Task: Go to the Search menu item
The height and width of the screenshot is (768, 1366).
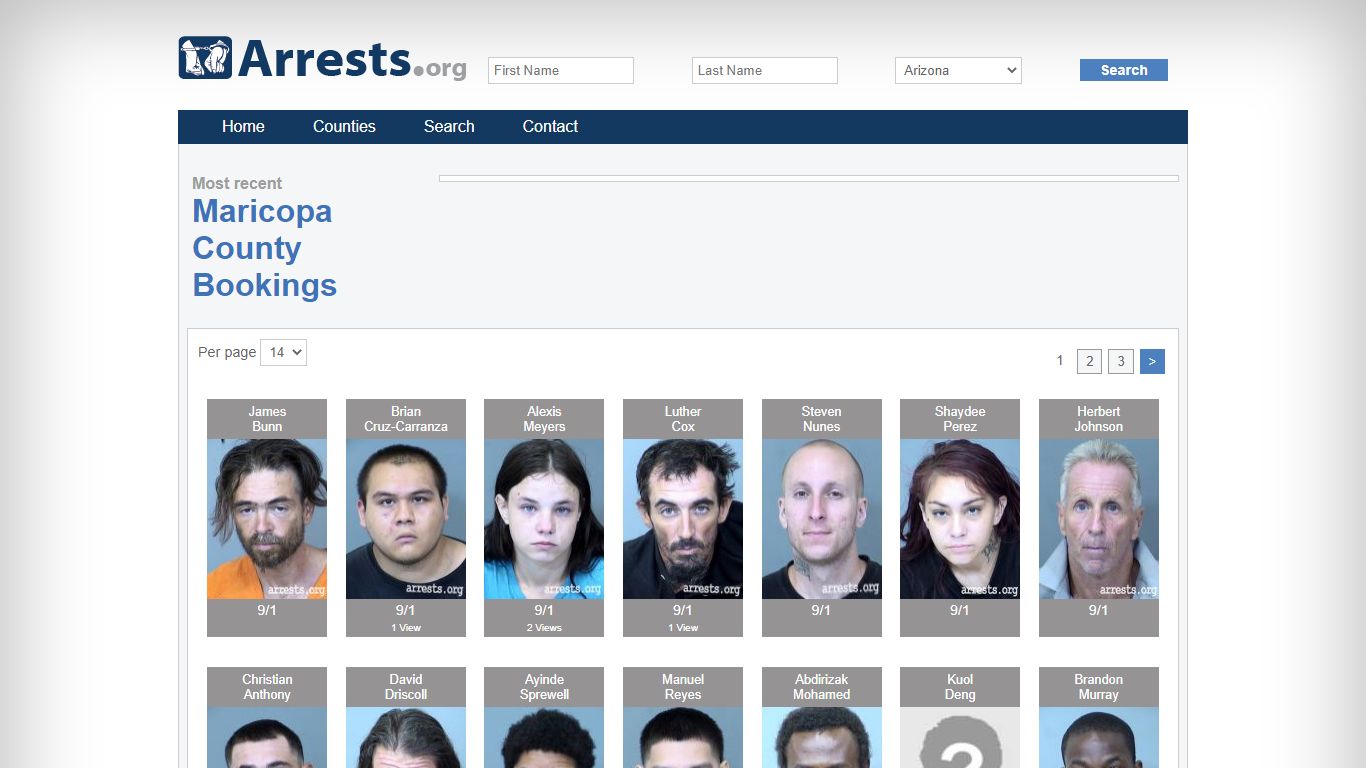Action: click(x=449, y=126)
